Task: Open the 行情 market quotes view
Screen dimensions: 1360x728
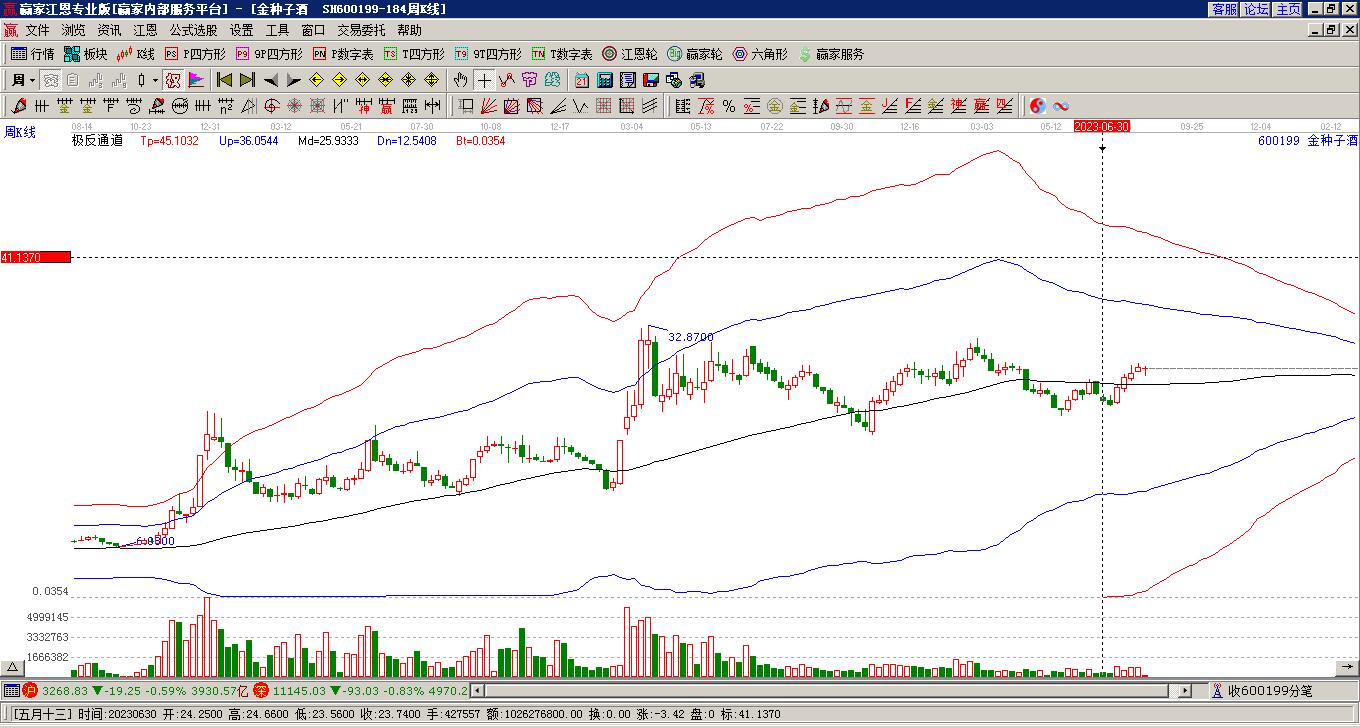Action: 33,54
